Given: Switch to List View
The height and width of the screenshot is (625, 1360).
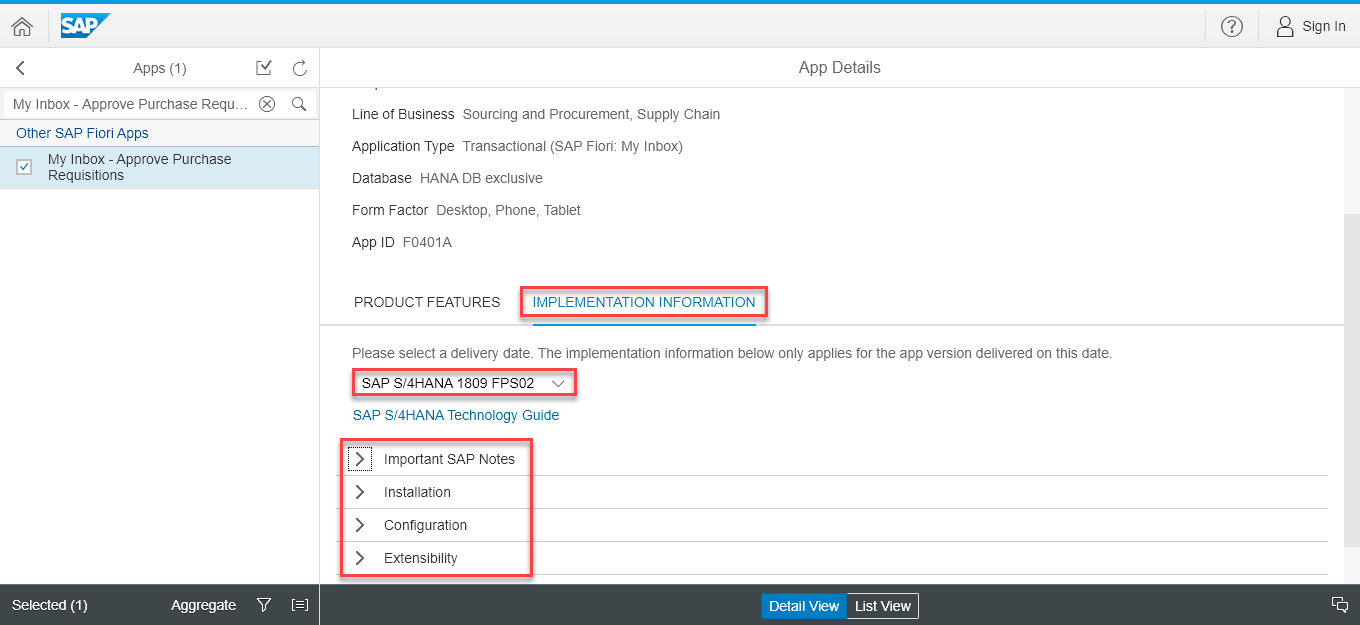Looking at the screenshot, I should 882,606.
